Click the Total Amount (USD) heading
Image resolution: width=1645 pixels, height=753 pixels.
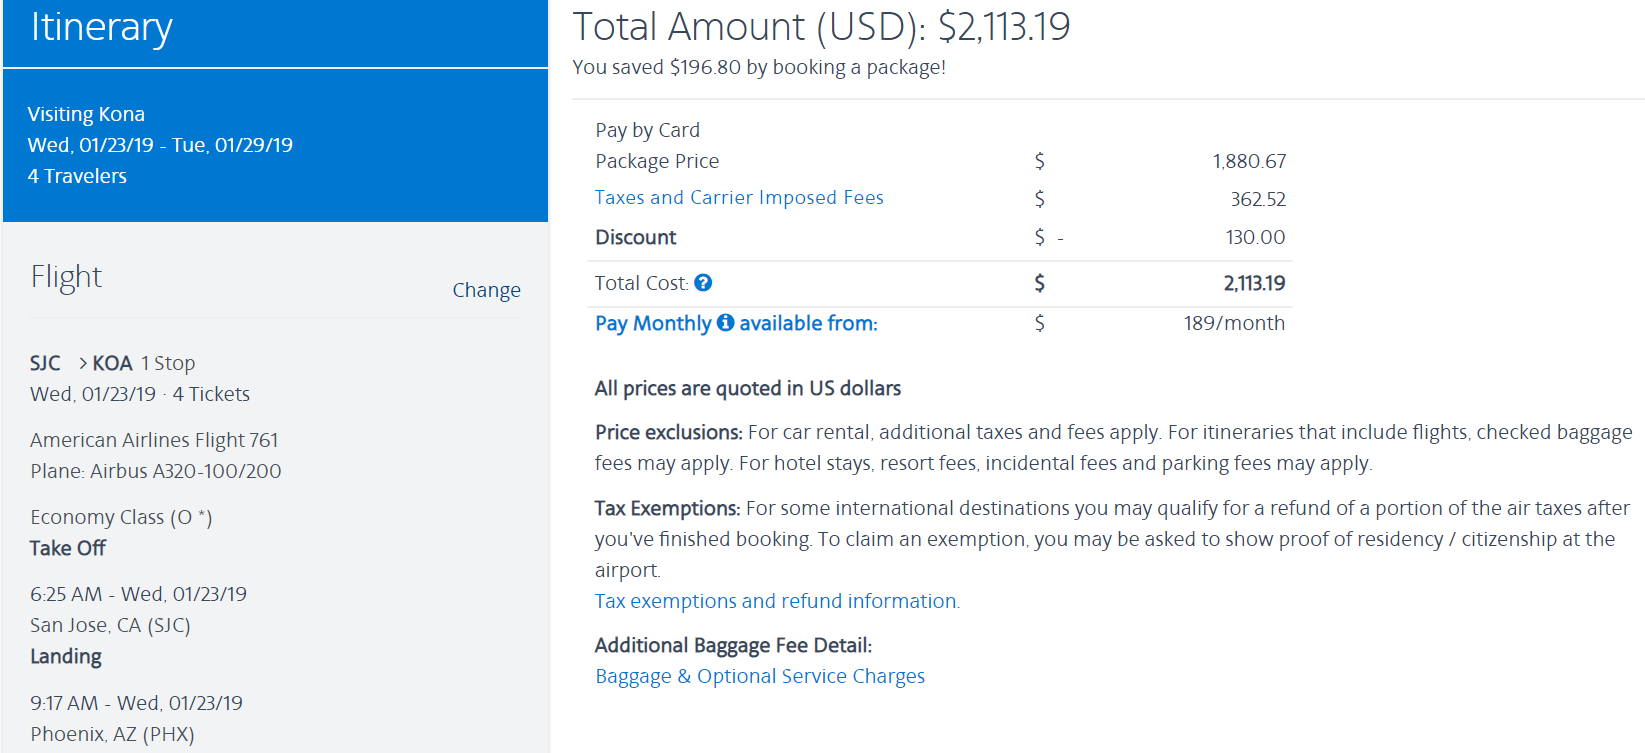point(821,27)
